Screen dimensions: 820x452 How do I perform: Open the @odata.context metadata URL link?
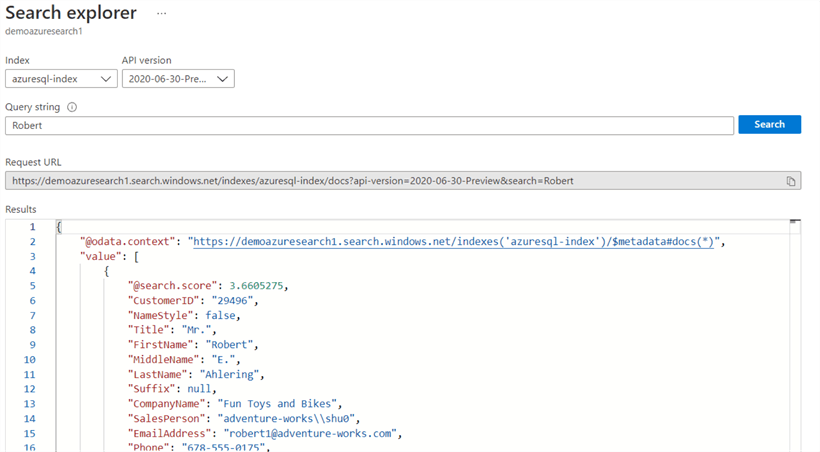(453, 242)
